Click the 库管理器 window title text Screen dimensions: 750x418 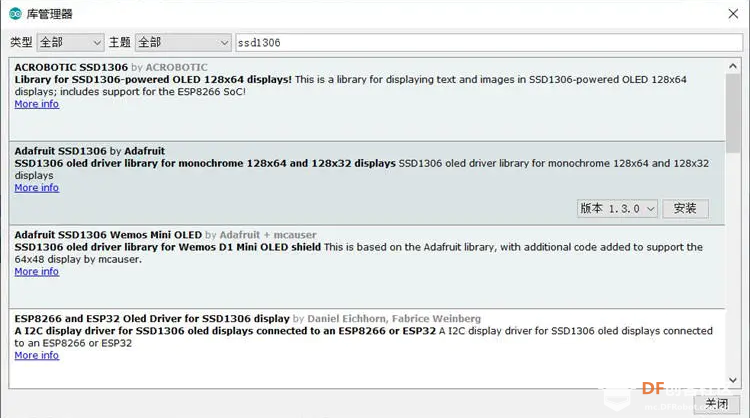(x=49, y=14)
